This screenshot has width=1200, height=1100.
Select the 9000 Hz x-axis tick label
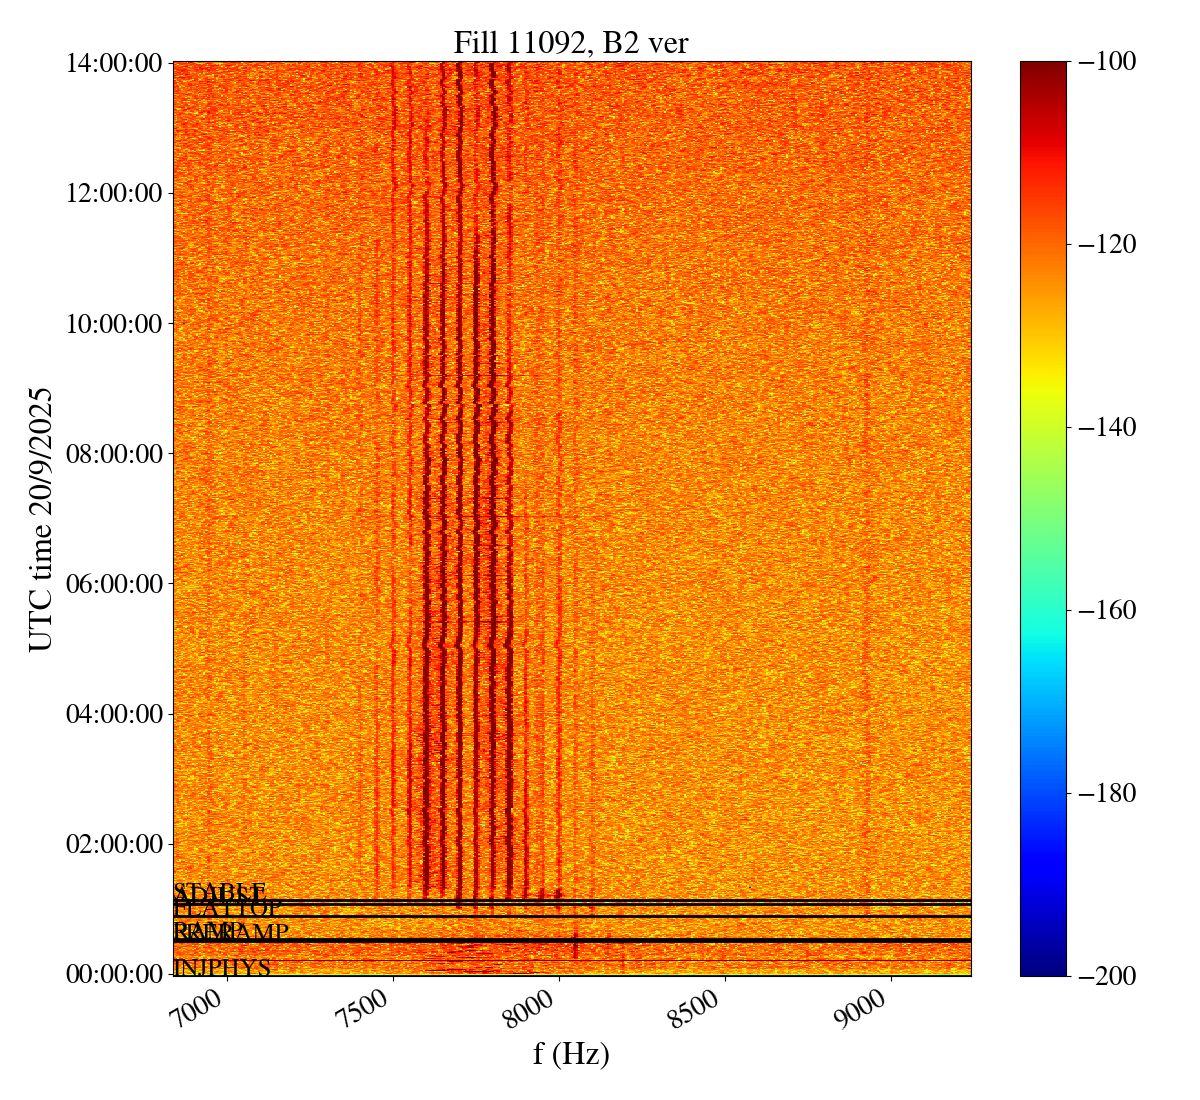[x=869, y=1009]
